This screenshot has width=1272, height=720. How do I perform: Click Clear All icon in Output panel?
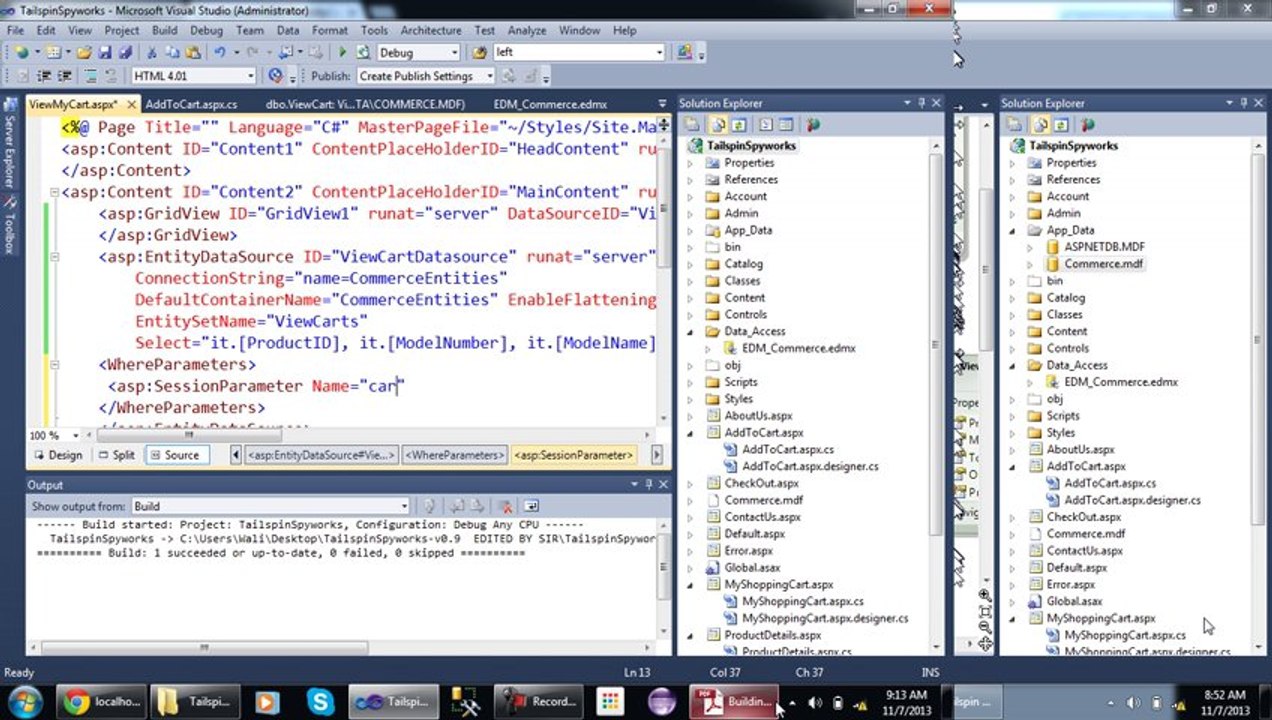pos(506,506)
